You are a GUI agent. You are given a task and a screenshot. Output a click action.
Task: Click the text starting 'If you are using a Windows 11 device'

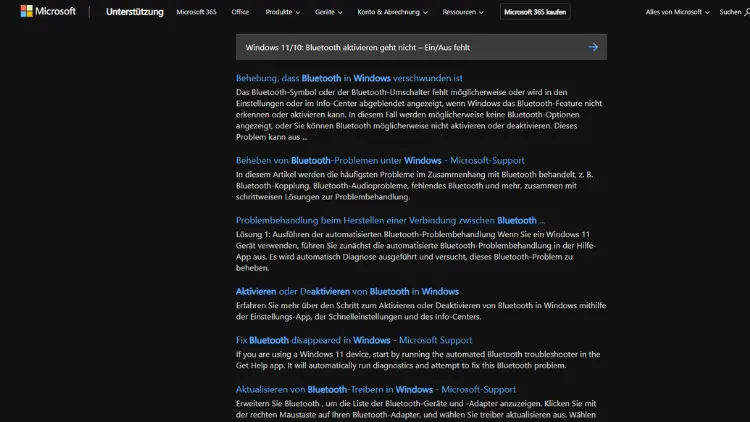tap(418, 360)
